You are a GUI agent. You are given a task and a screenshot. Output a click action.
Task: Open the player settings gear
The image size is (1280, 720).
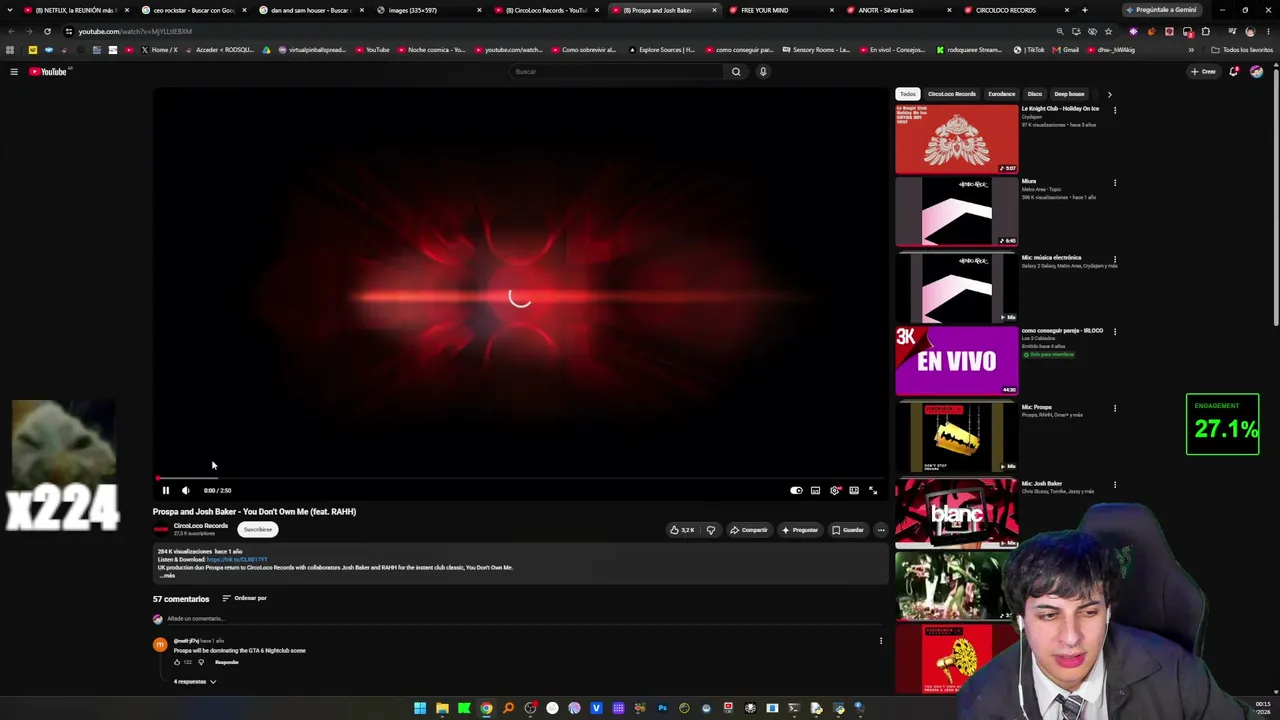coord(834,490)
